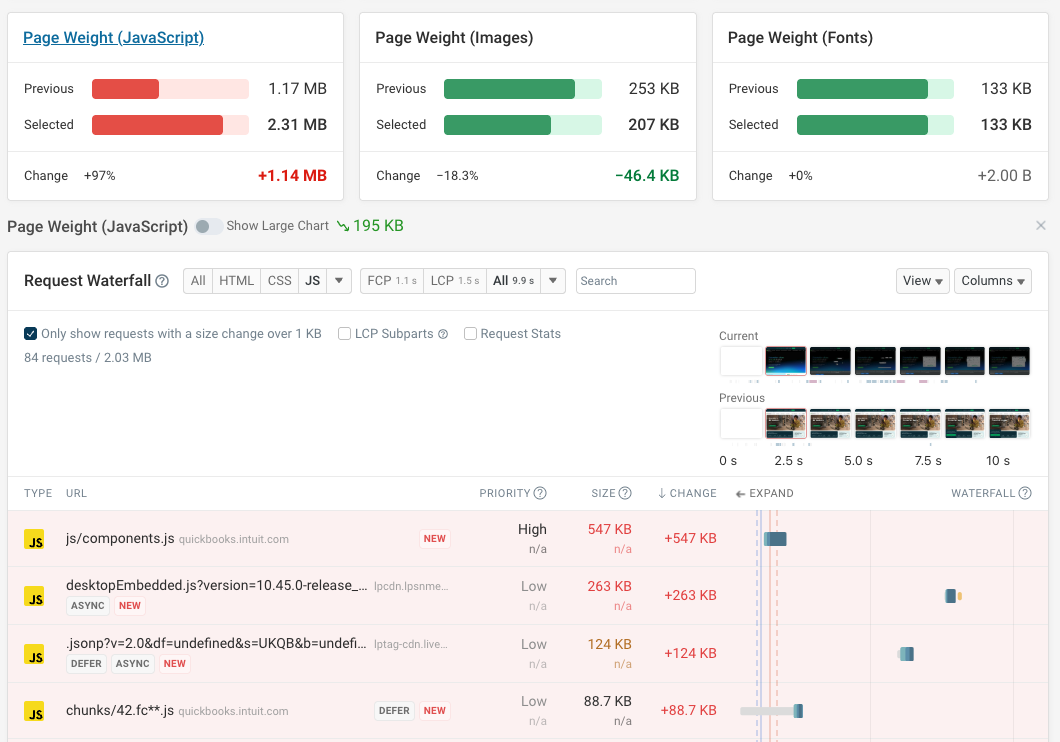Click the green 195 KB link

(x=378, y=226)
